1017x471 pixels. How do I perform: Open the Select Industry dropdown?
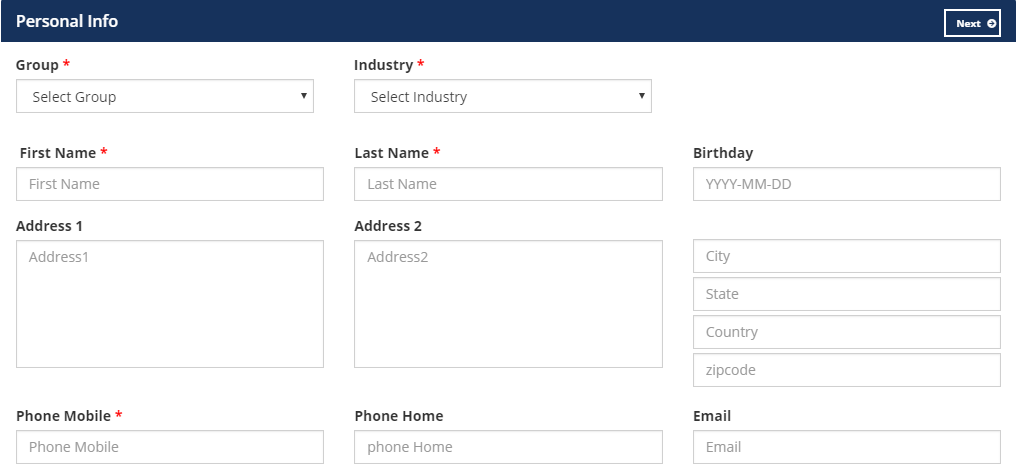point(503,96)
